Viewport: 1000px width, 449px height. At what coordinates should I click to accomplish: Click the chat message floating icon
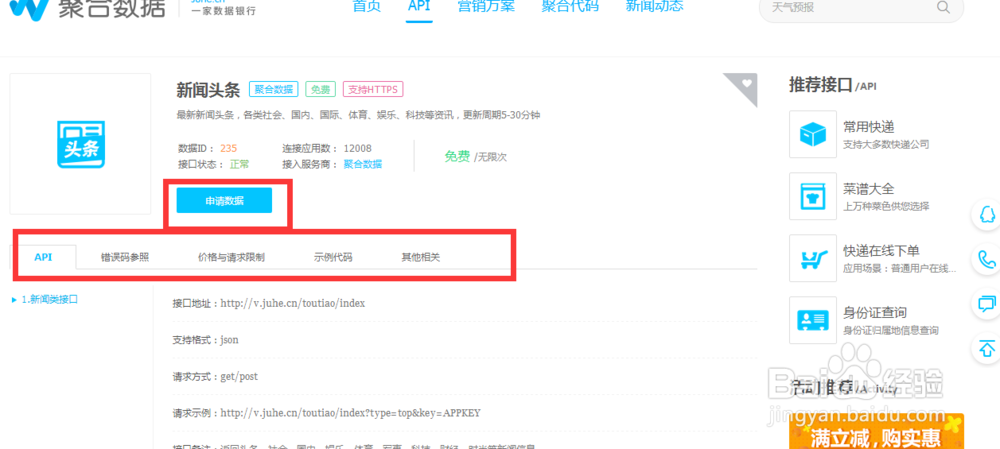click(x=987, y=303)
